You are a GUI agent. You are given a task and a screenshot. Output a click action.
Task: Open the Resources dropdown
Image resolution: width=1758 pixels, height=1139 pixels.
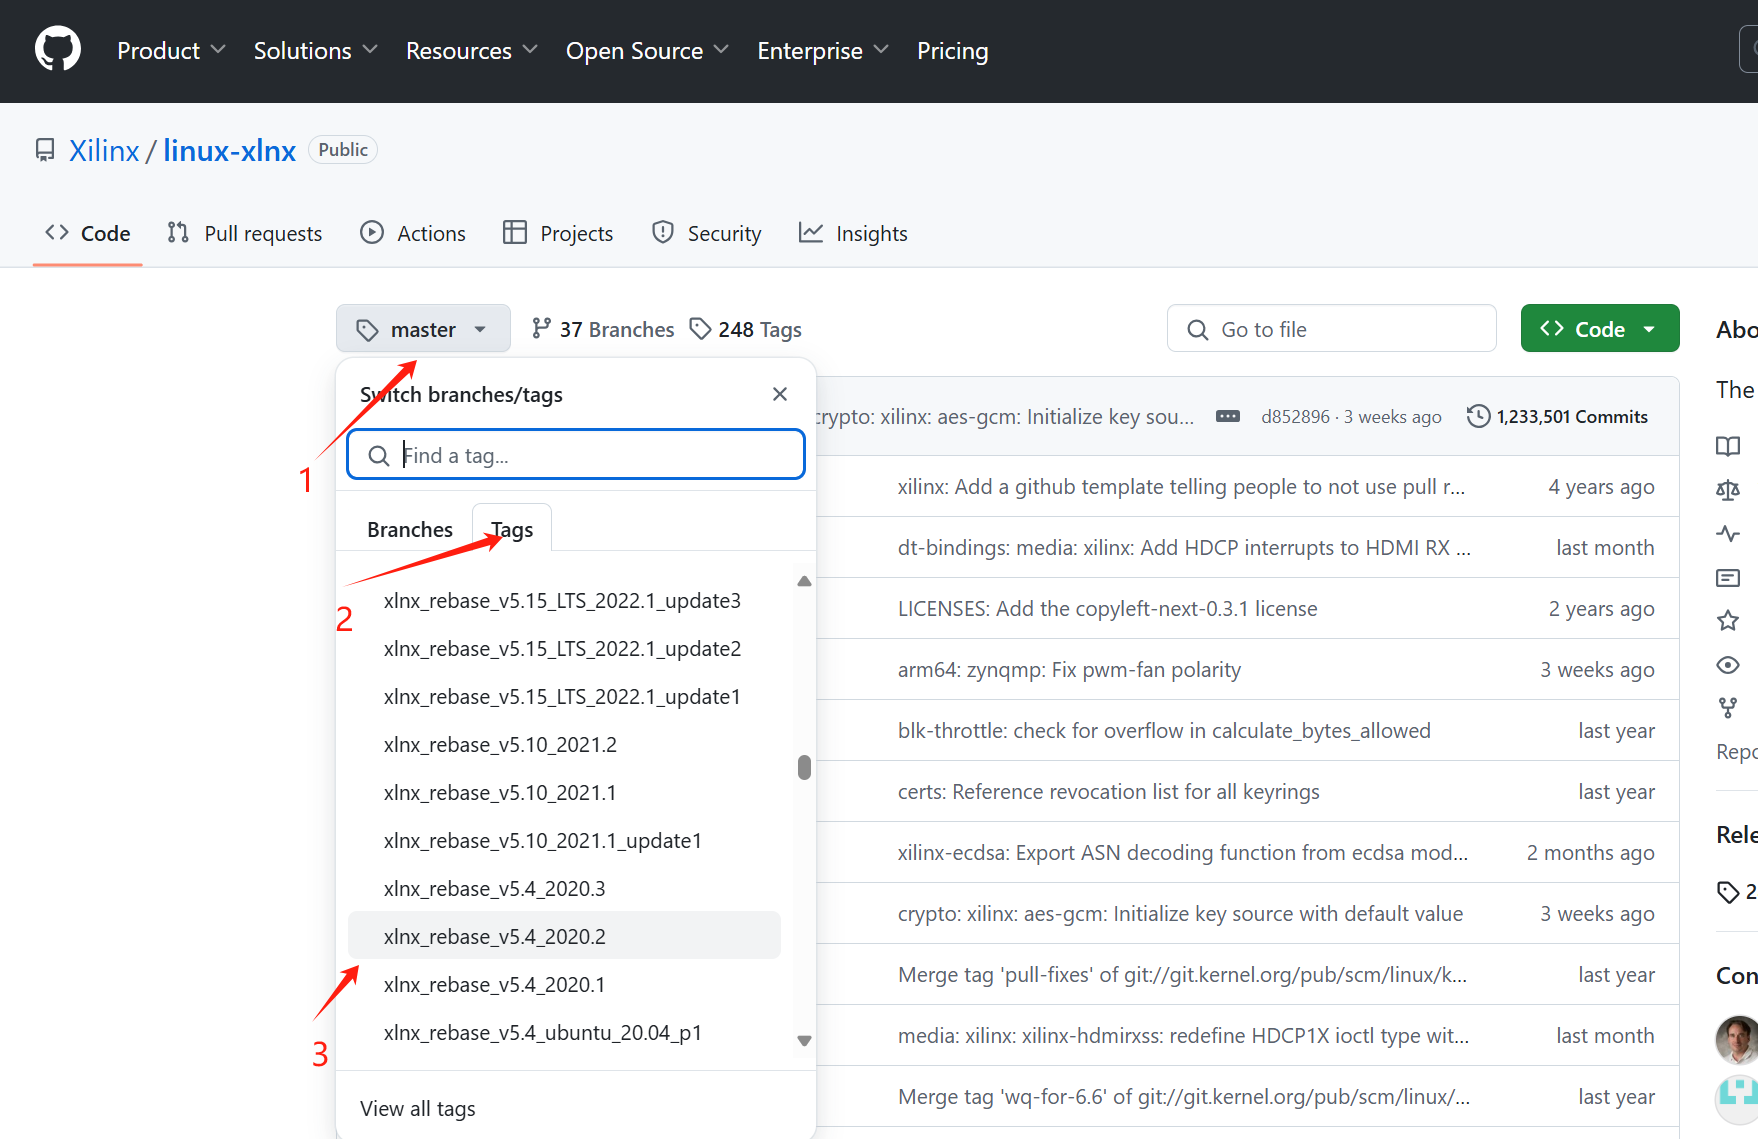click(471, 51)
